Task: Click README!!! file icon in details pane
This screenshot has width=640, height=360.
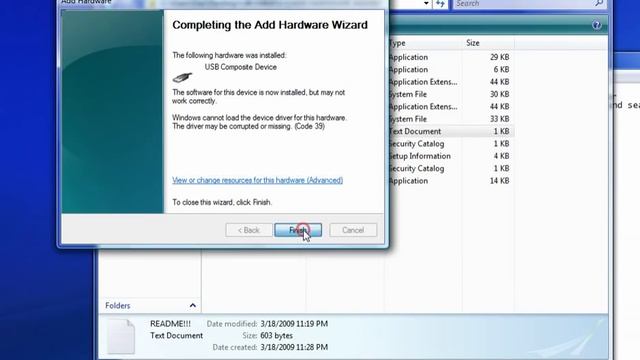Action: pyautogui.click(x=121, y=336)
